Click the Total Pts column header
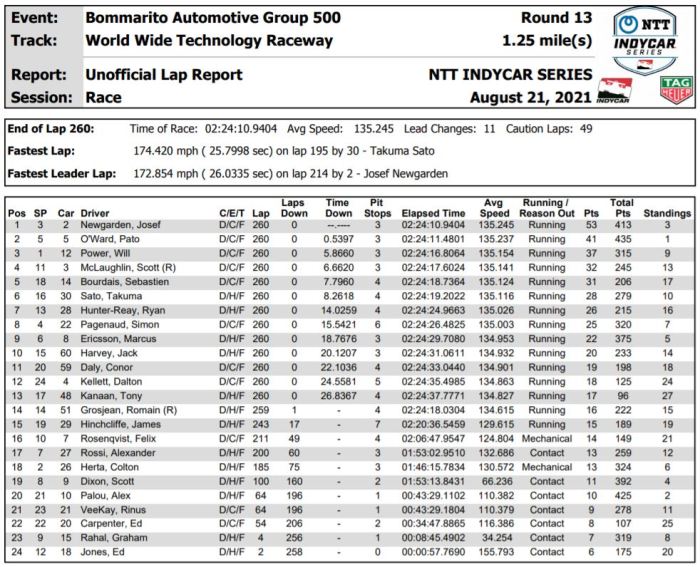 (x=621, y=208)
